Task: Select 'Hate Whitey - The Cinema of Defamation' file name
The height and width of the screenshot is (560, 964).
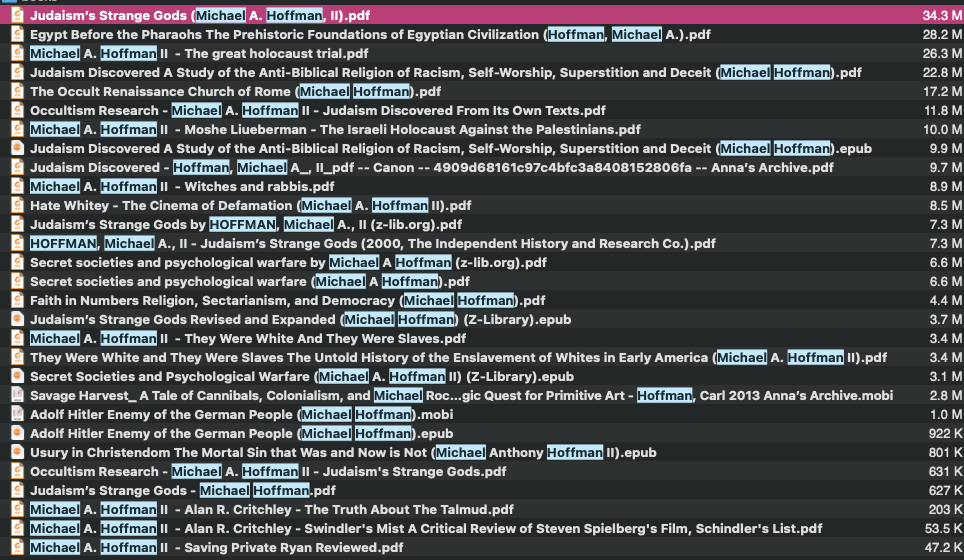Action: [x=251, y=205]
